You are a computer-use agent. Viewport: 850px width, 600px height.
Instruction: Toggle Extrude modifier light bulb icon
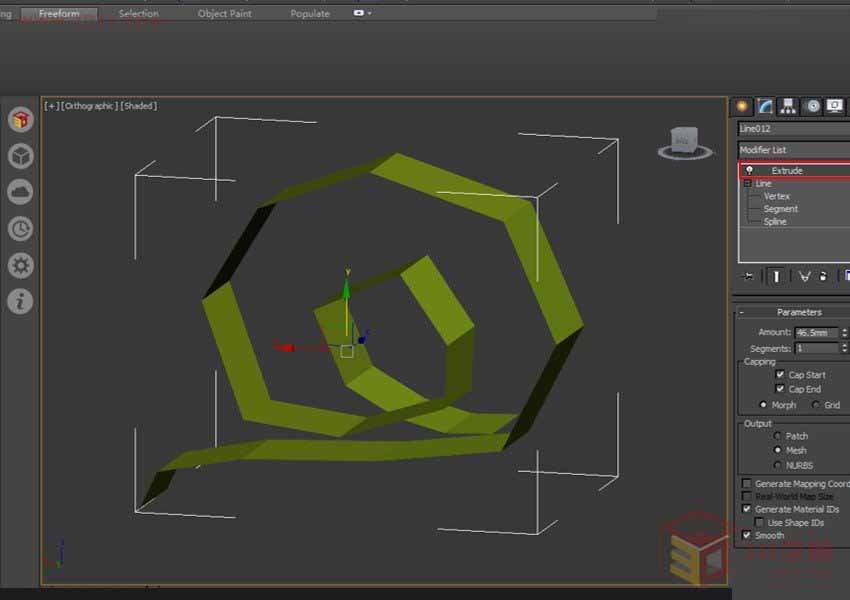click(749, 170)
